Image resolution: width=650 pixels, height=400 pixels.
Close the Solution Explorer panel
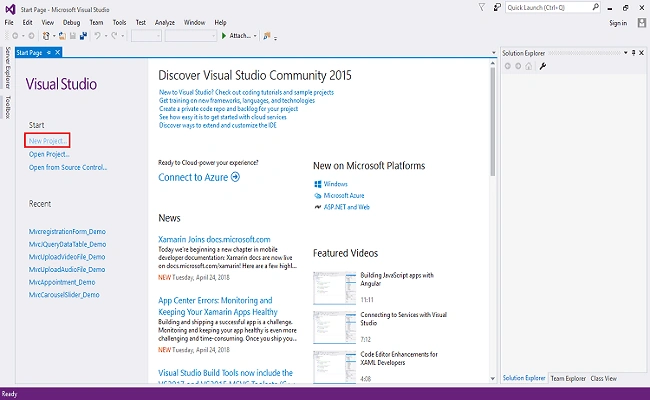[641, 53]
